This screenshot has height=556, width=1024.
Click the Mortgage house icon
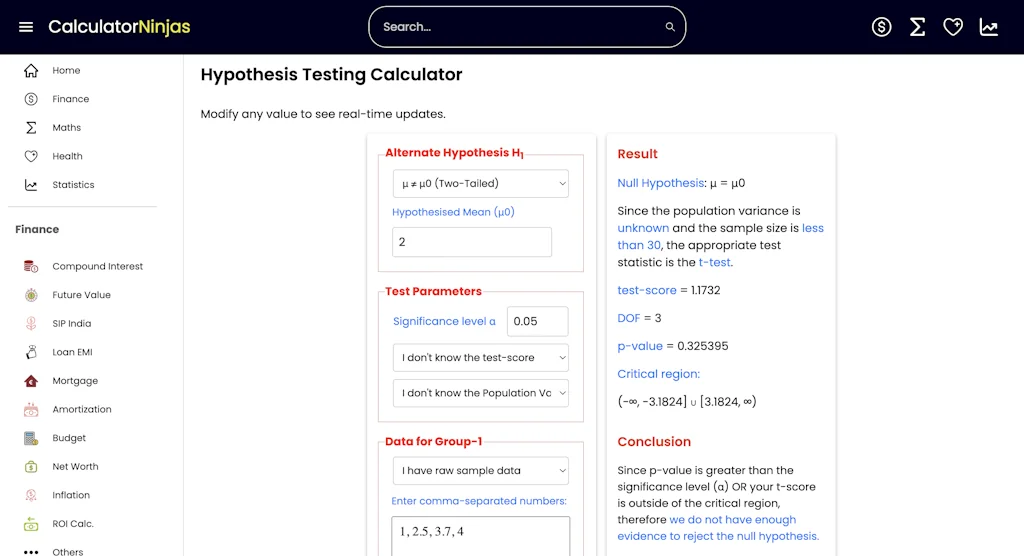point(31,381)
